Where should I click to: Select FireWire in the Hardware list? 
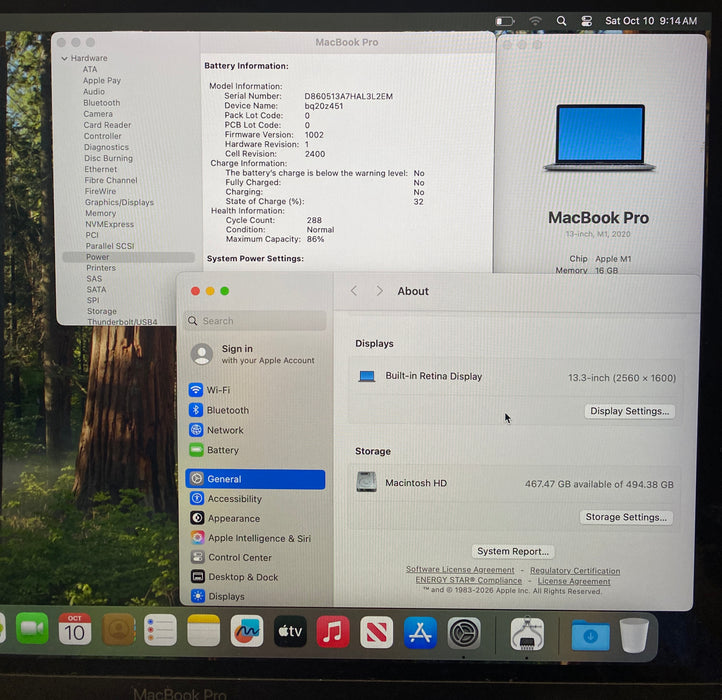coord(100,191)
